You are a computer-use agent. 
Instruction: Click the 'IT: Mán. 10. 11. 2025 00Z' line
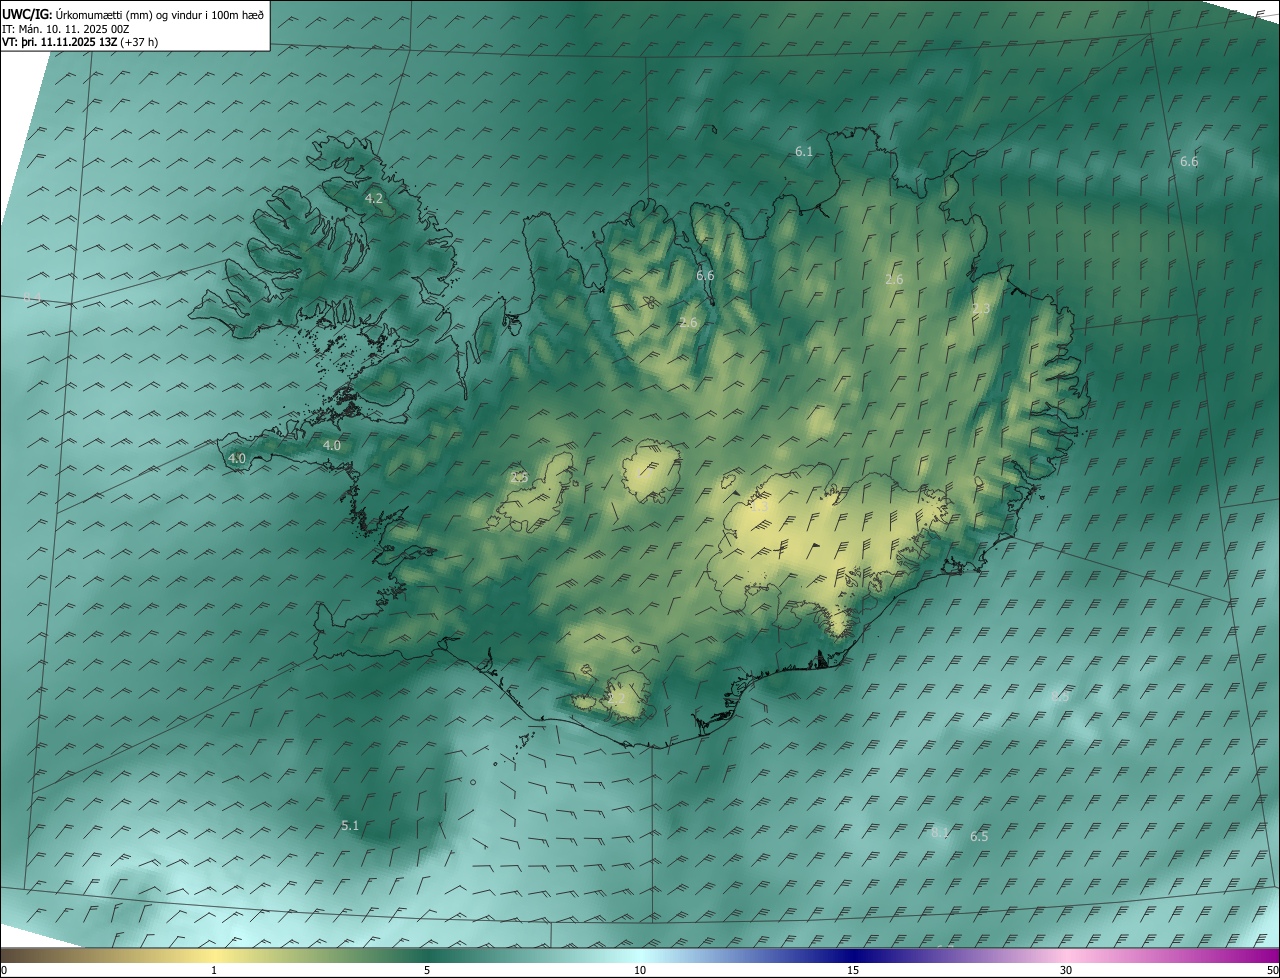pyautogui.click(x=66, y=29)
